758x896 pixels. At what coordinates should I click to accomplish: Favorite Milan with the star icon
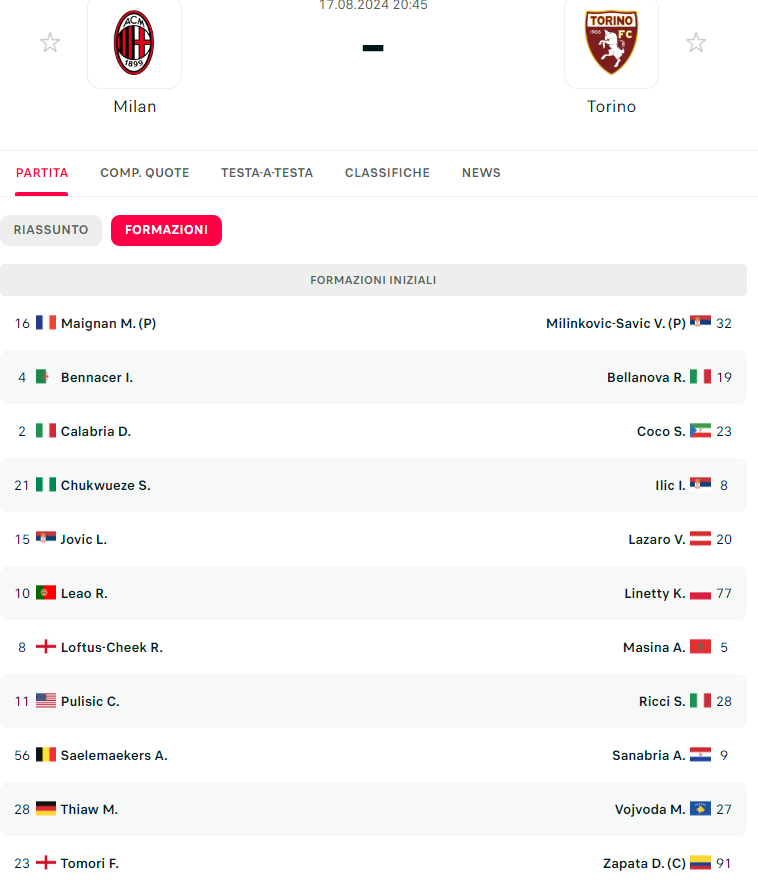(x=50, y=43)
